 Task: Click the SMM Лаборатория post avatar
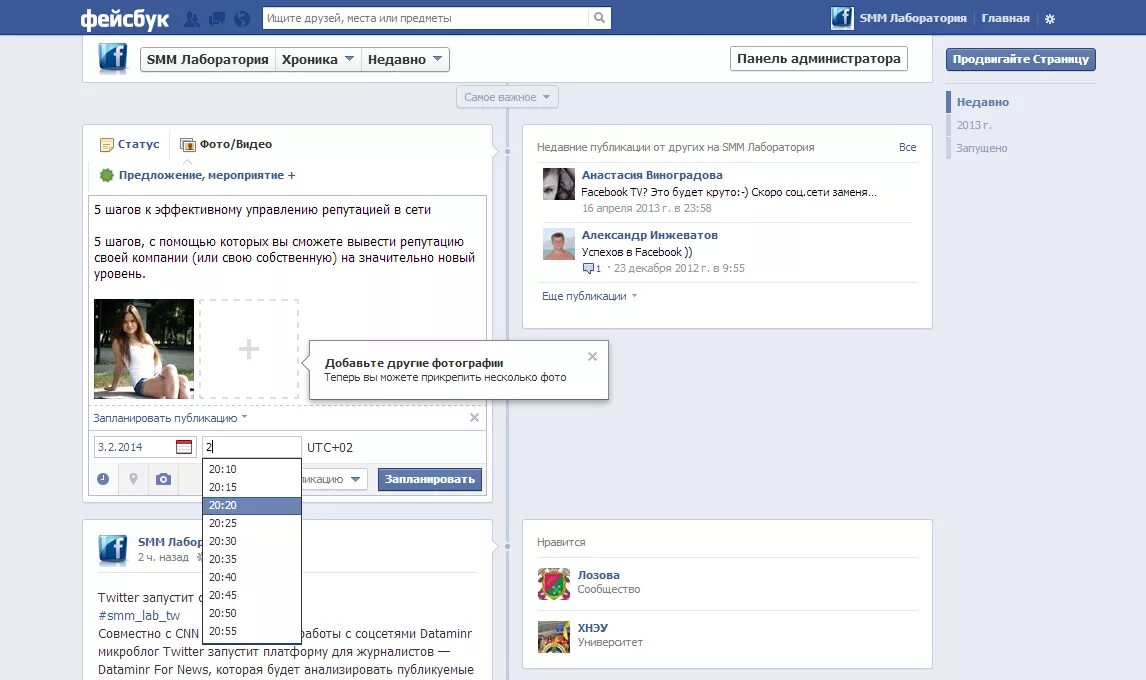[113, 550]
